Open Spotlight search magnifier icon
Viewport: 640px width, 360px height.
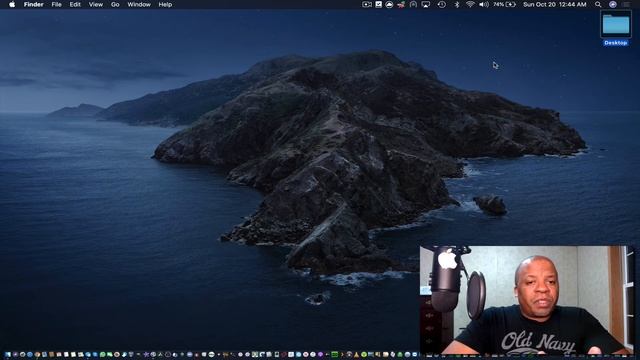pyautogui.click(x=598, y=4)
